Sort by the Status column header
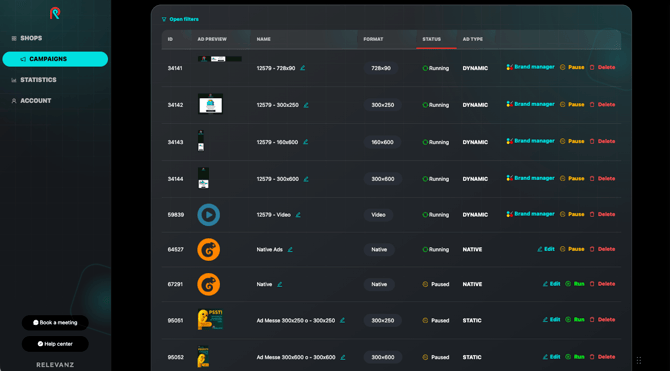Image resolution: width=670 pixels, height=371 pixels. [432, 39]
